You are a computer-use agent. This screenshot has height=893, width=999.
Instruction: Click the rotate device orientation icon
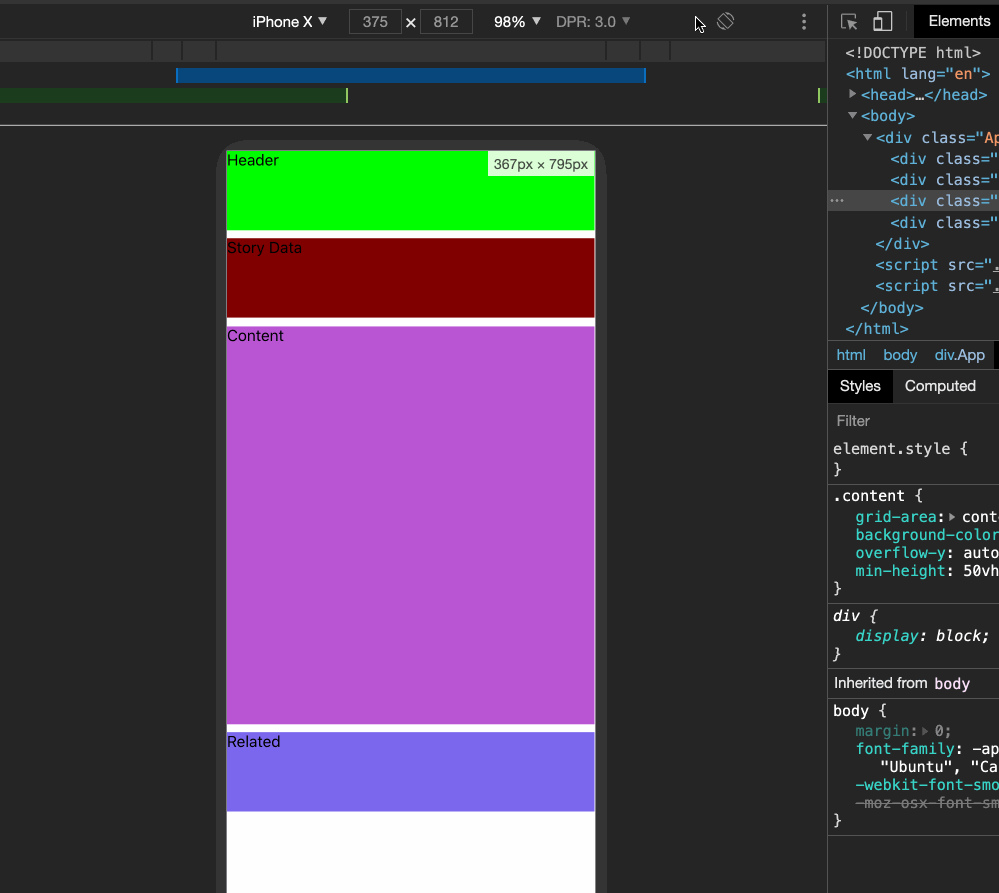[725, 22]
